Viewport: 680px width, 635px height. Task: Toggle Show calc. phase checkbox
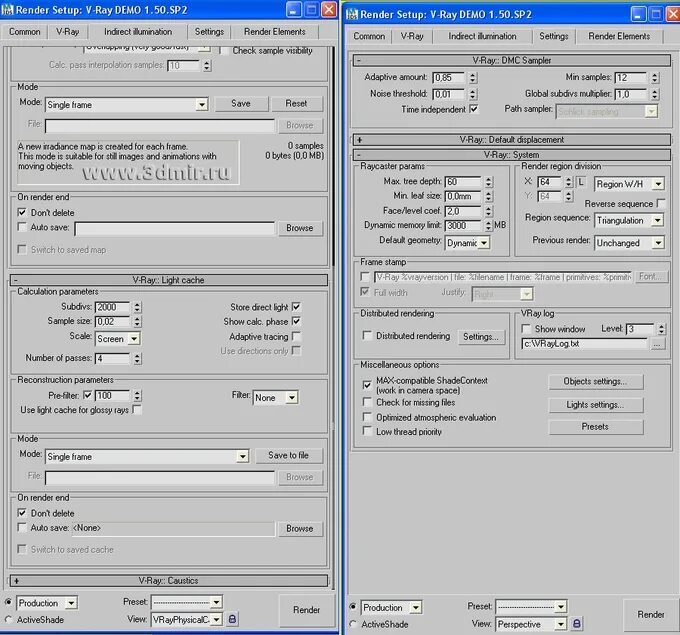point(296,321)
